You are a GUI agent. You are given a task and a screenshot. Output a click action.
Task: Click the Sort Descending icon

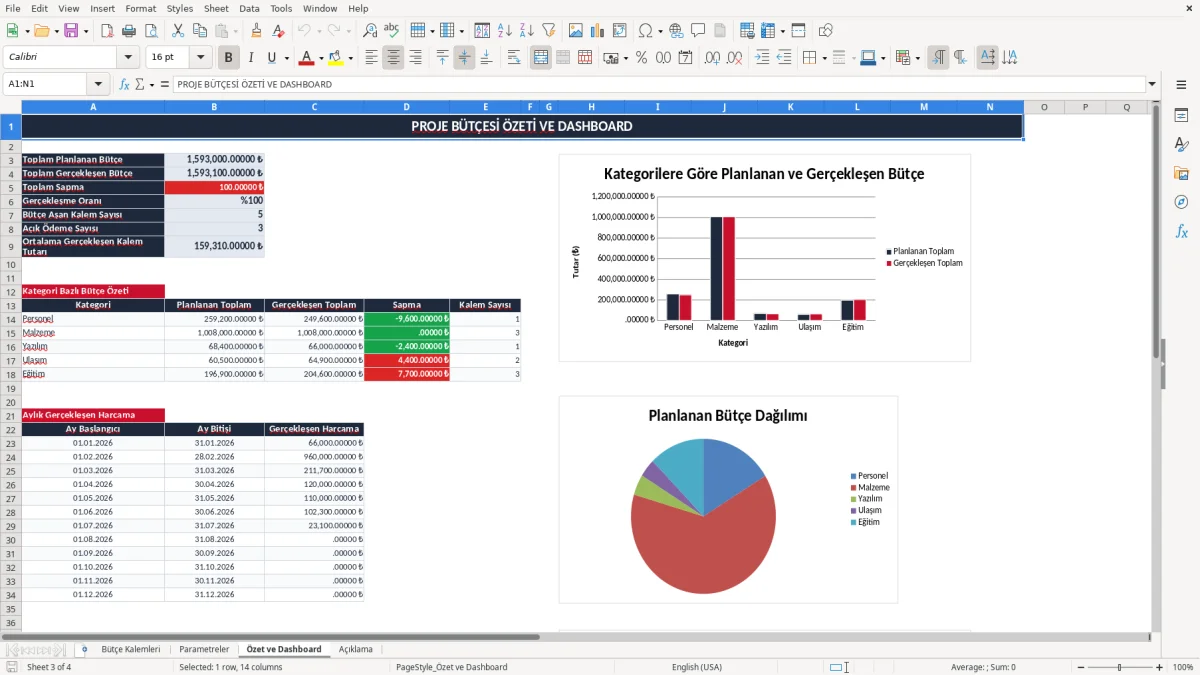(x=527, y=31)
